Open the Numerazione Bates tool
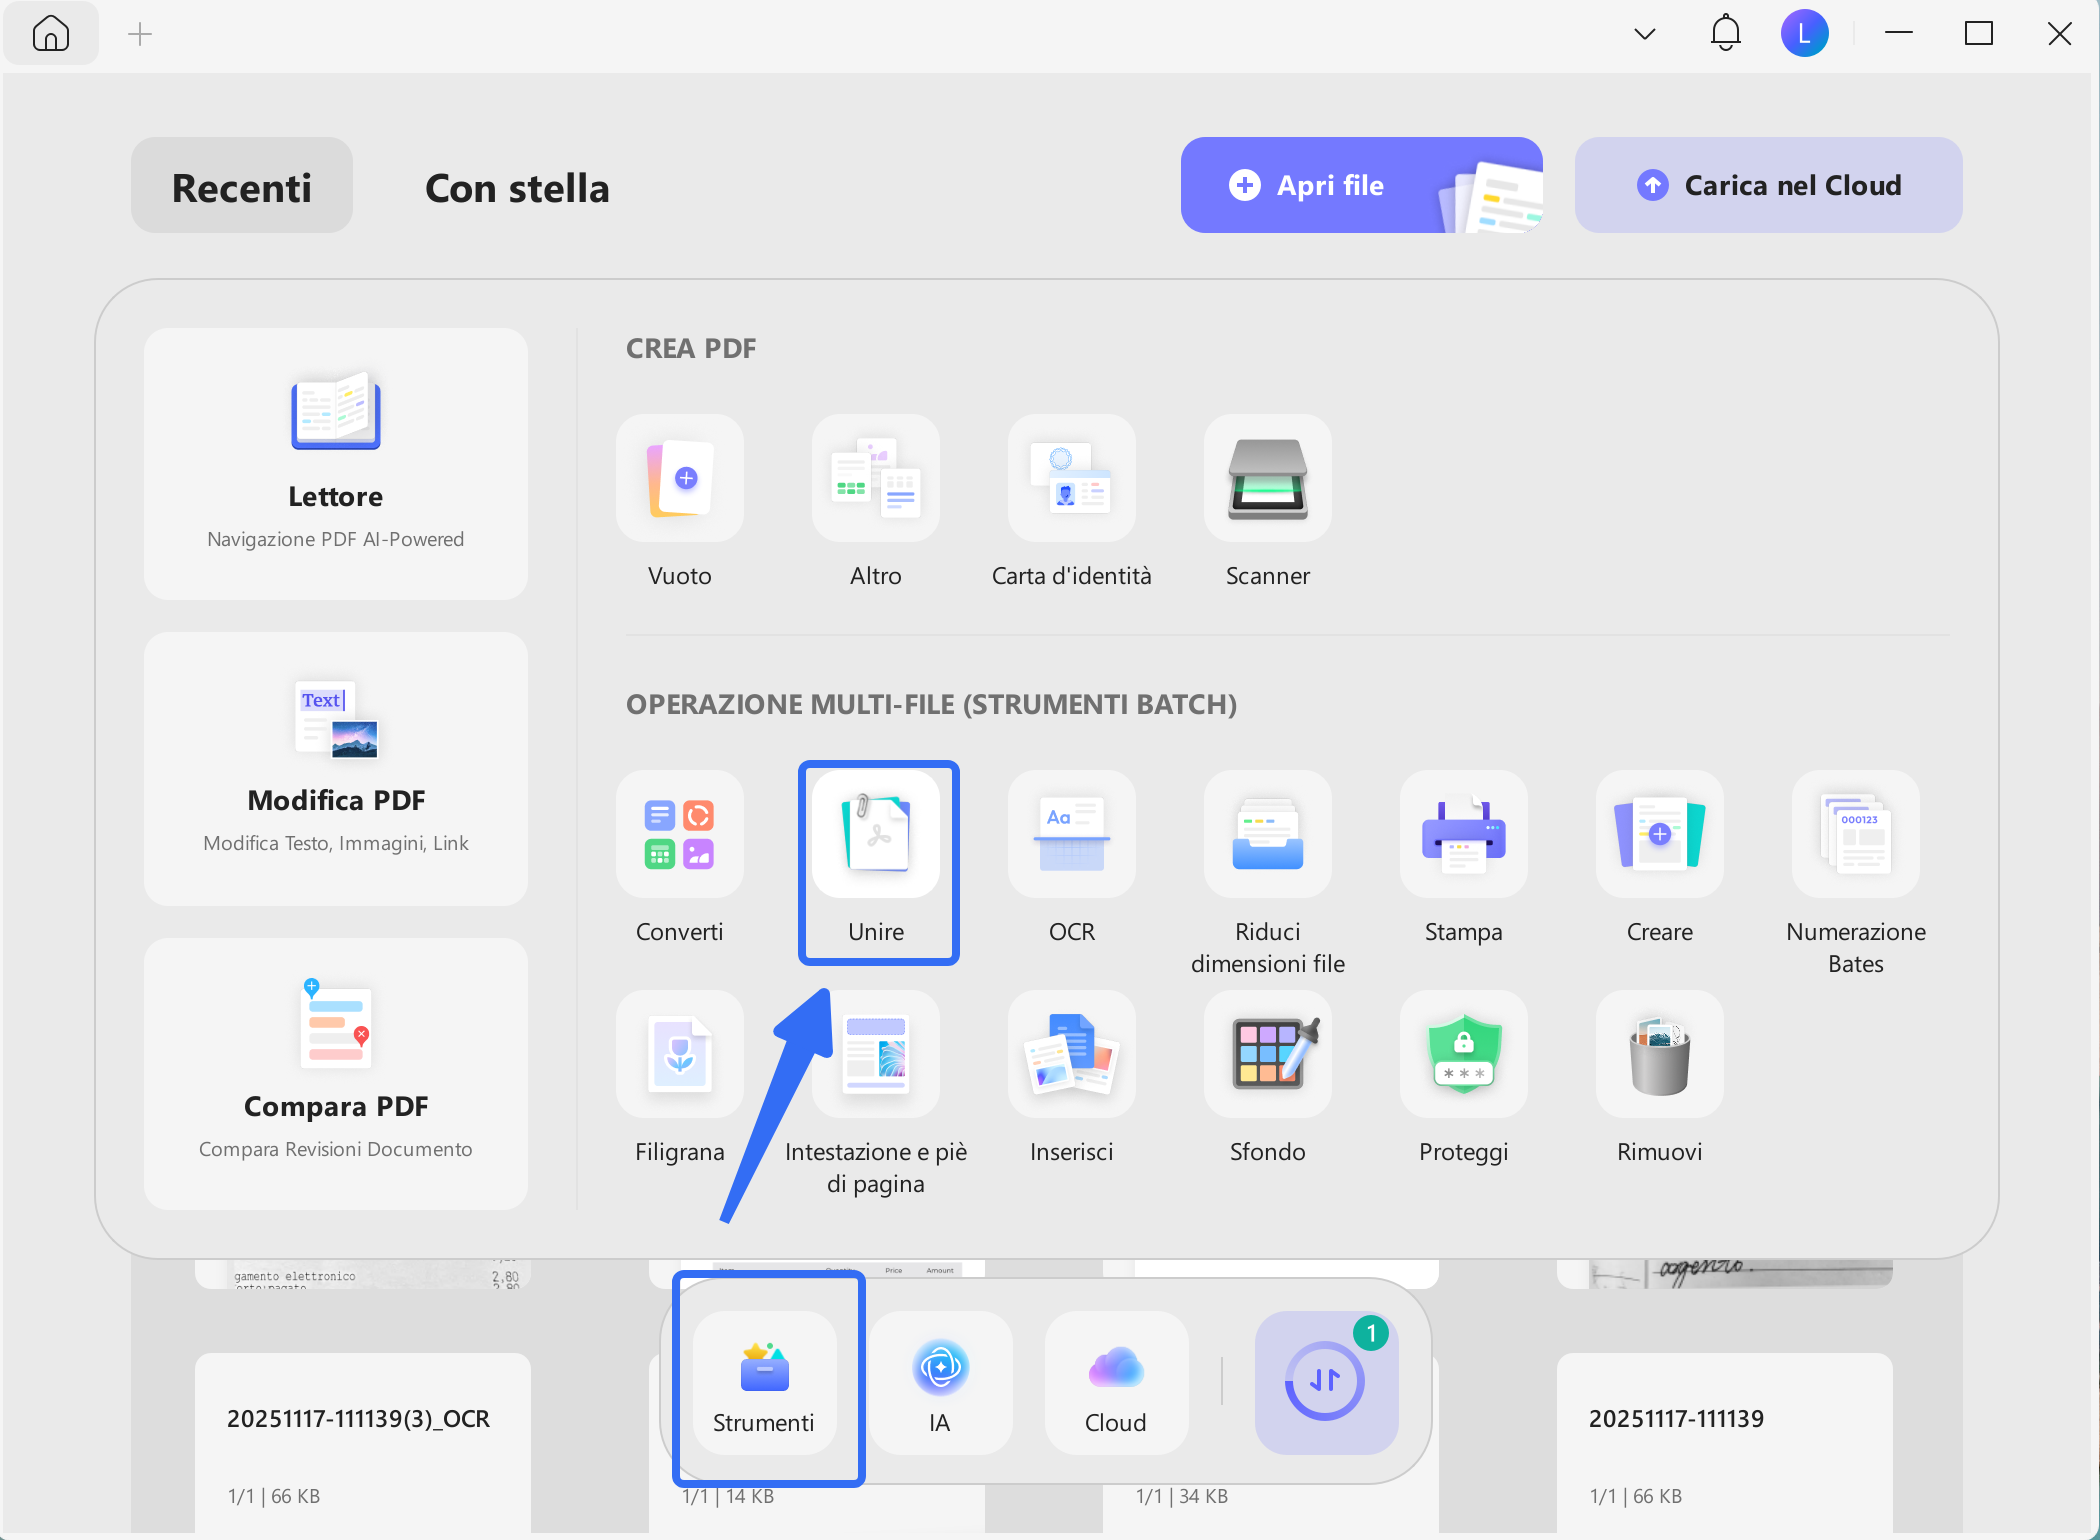 tap(1855, 835)
